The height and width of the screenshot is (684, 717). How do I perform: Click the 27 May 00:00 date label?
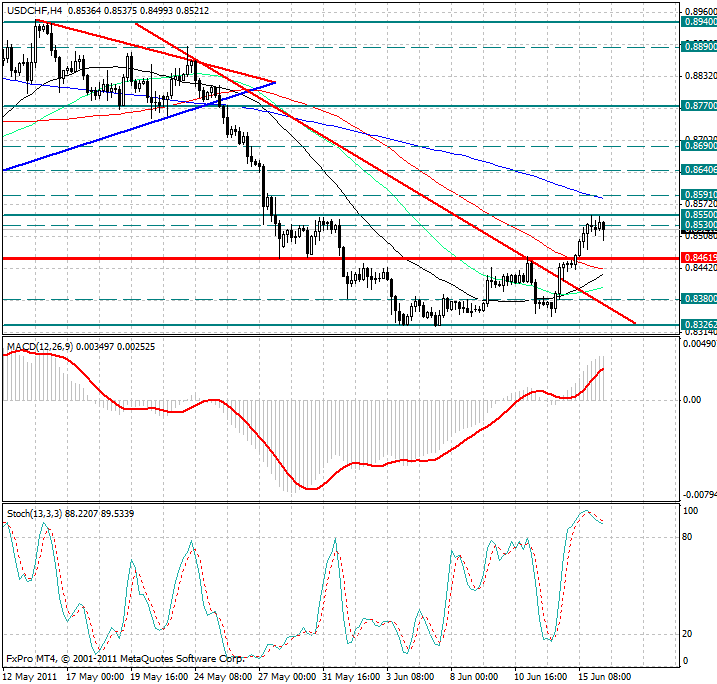[x=287, y=677]
